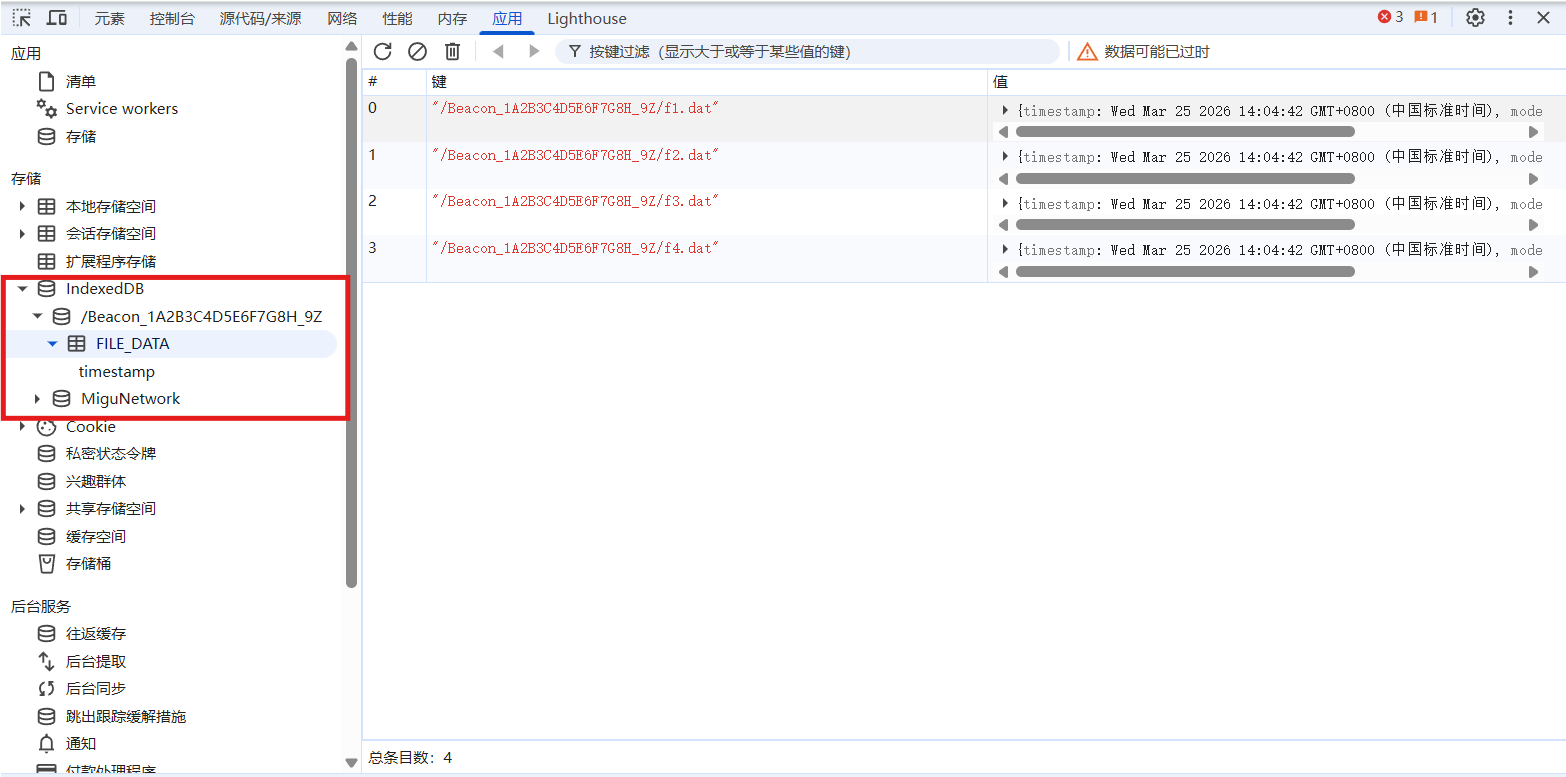This screenshot has width=1566, height=777.
Task: Select the Cookie storage item
Action: pos(91,427)
